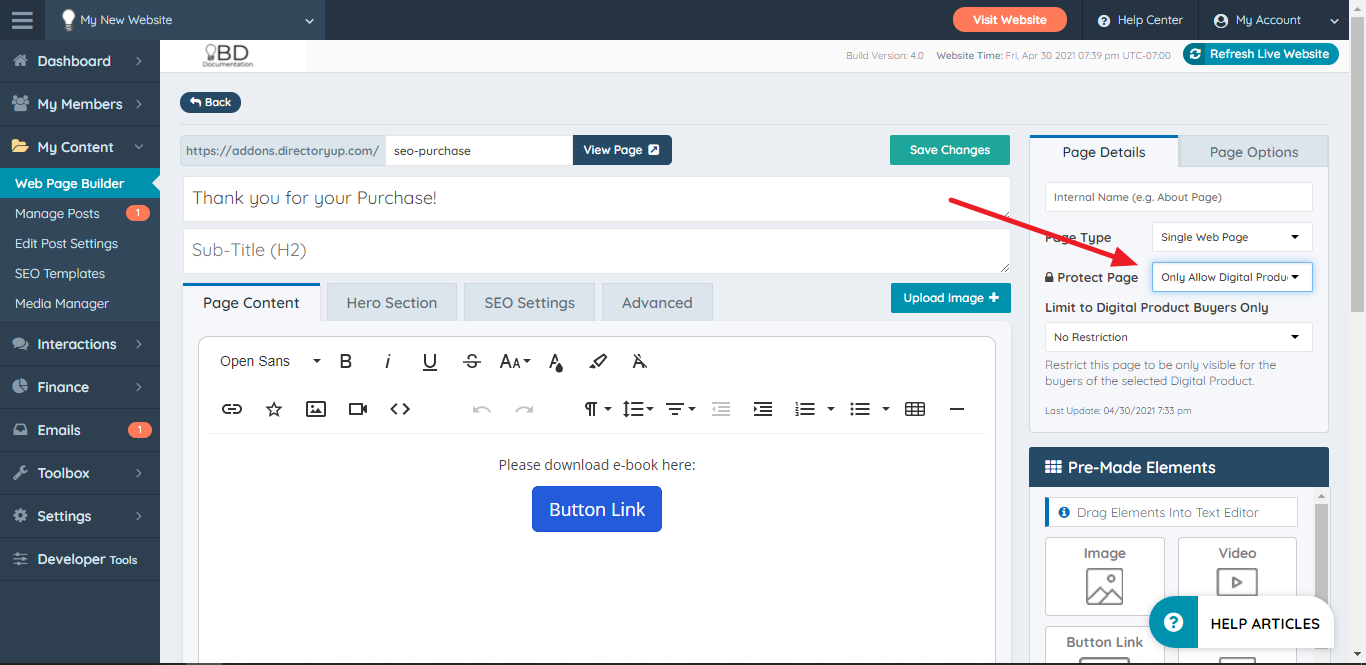Undo the last edit

(x=482, y=409)
